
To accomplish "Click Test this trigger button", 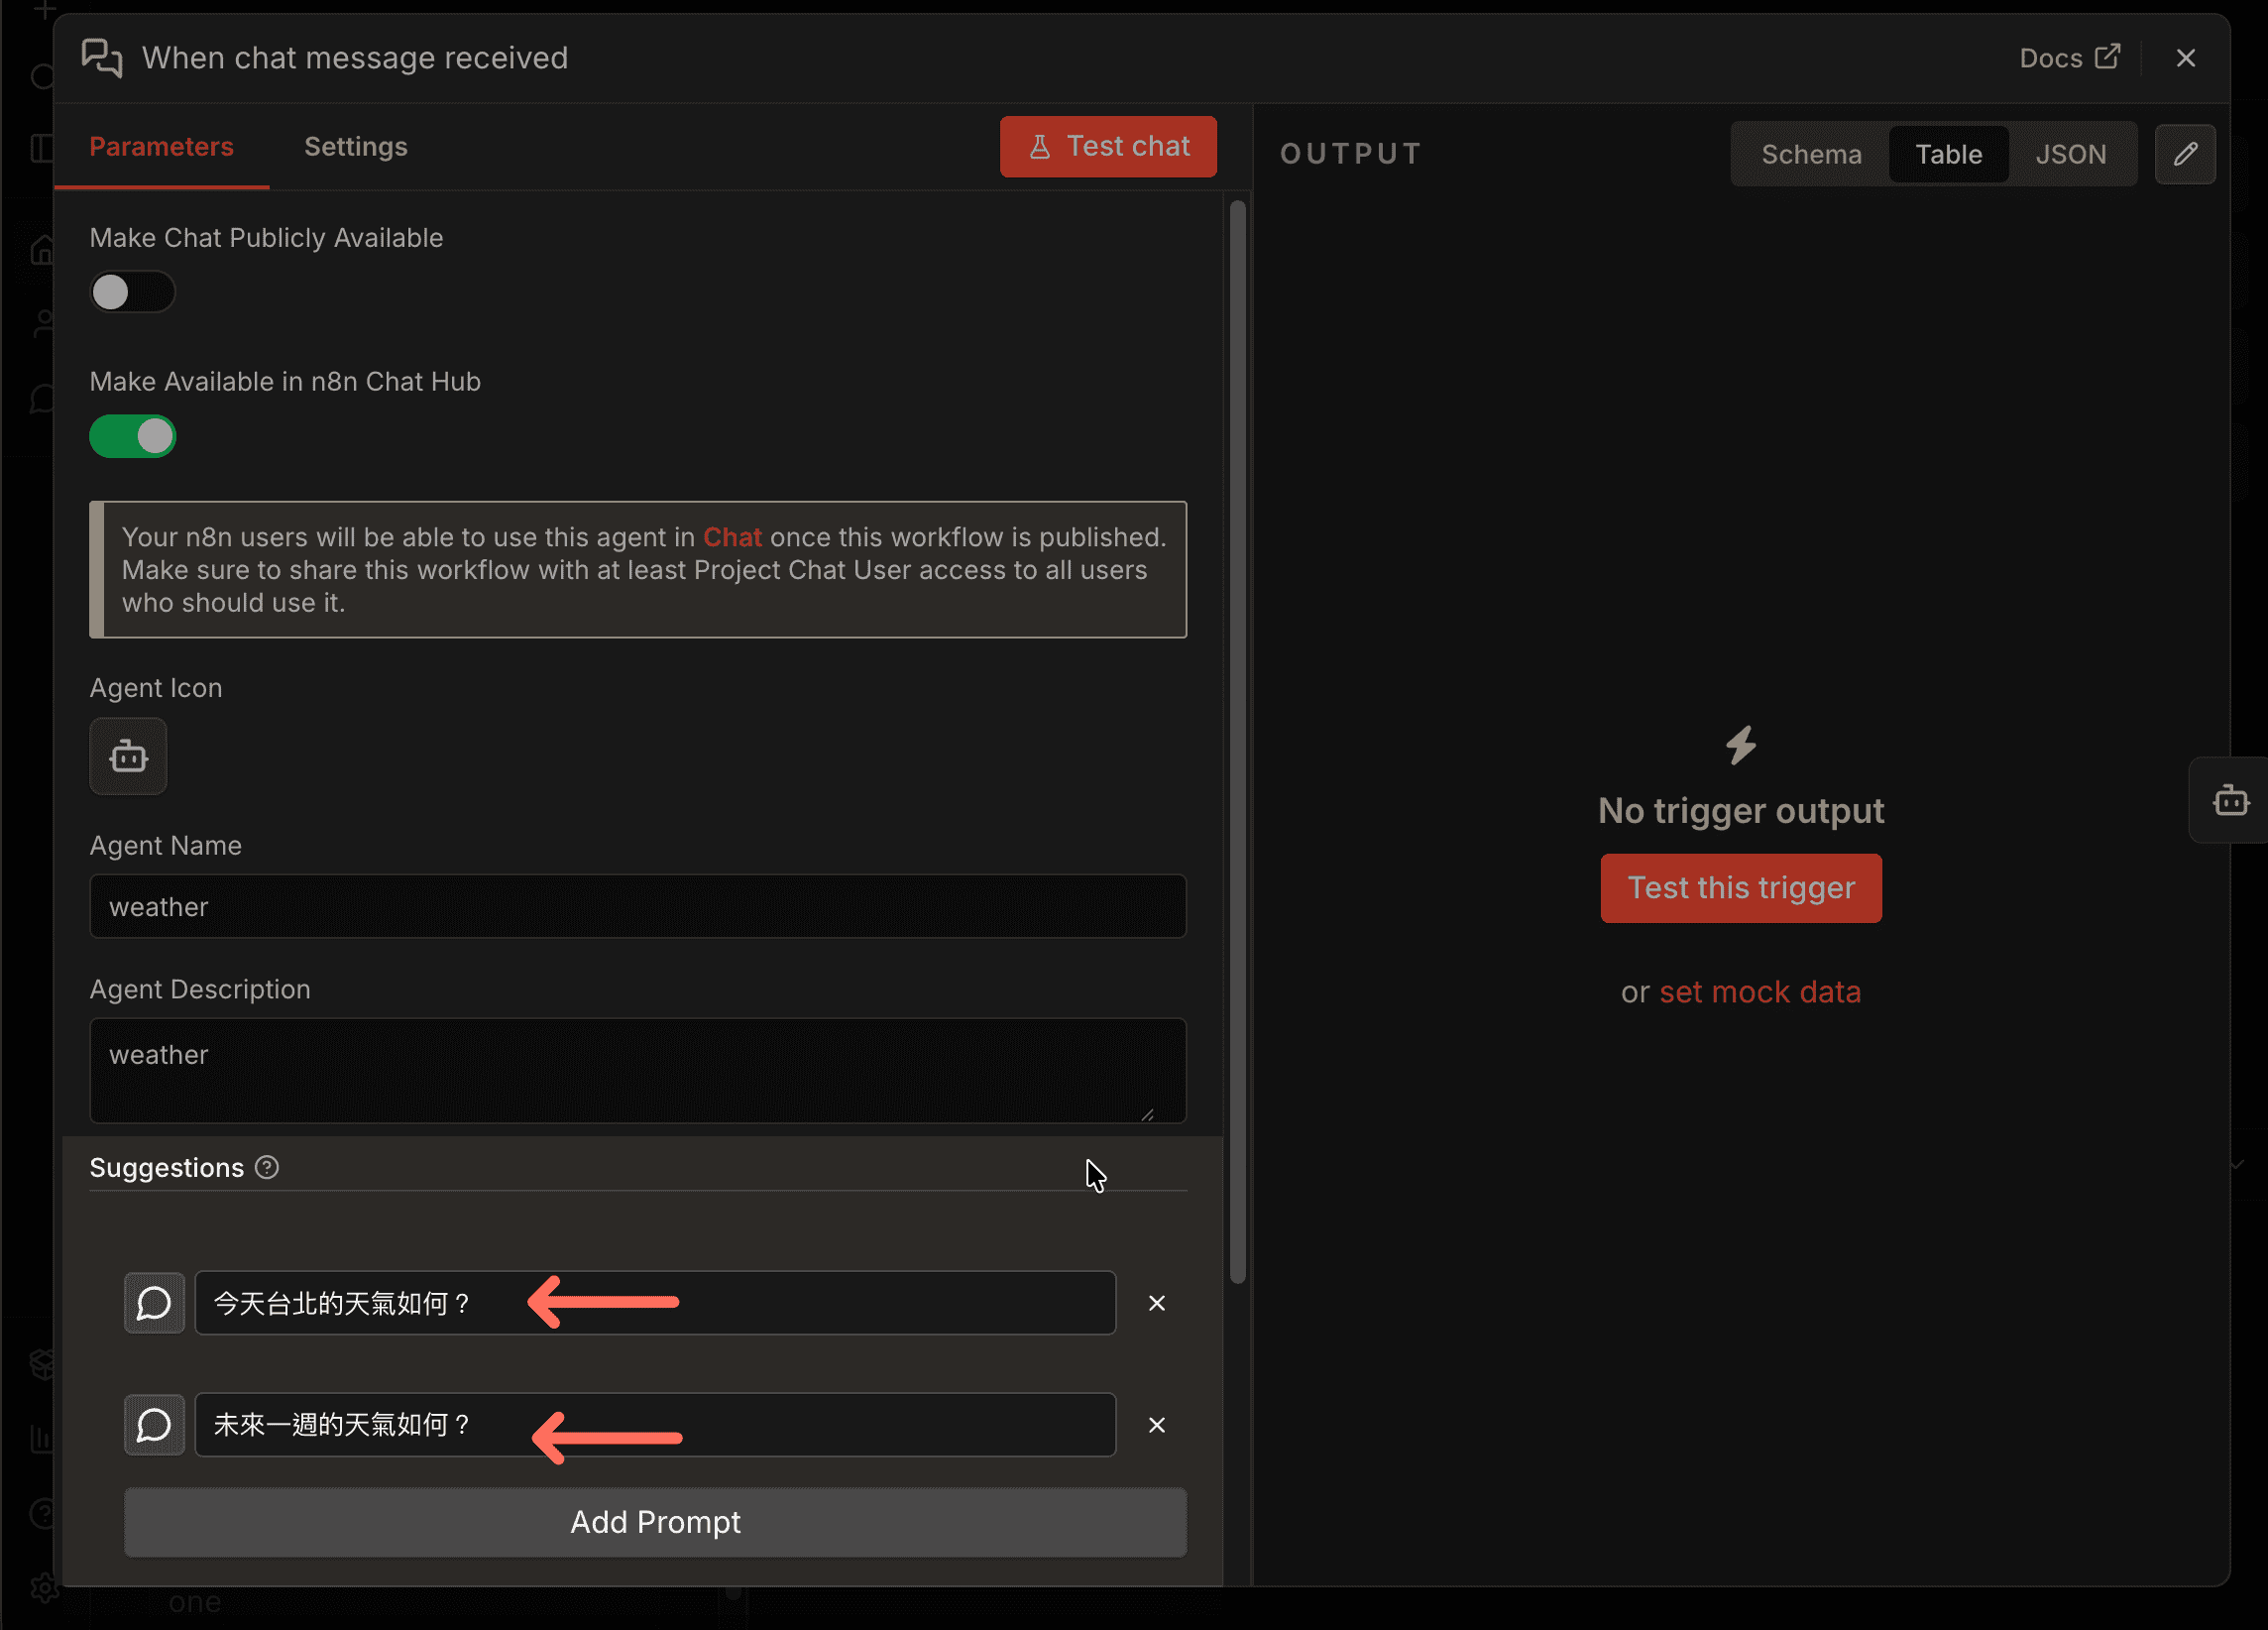I will point(1740,888).
